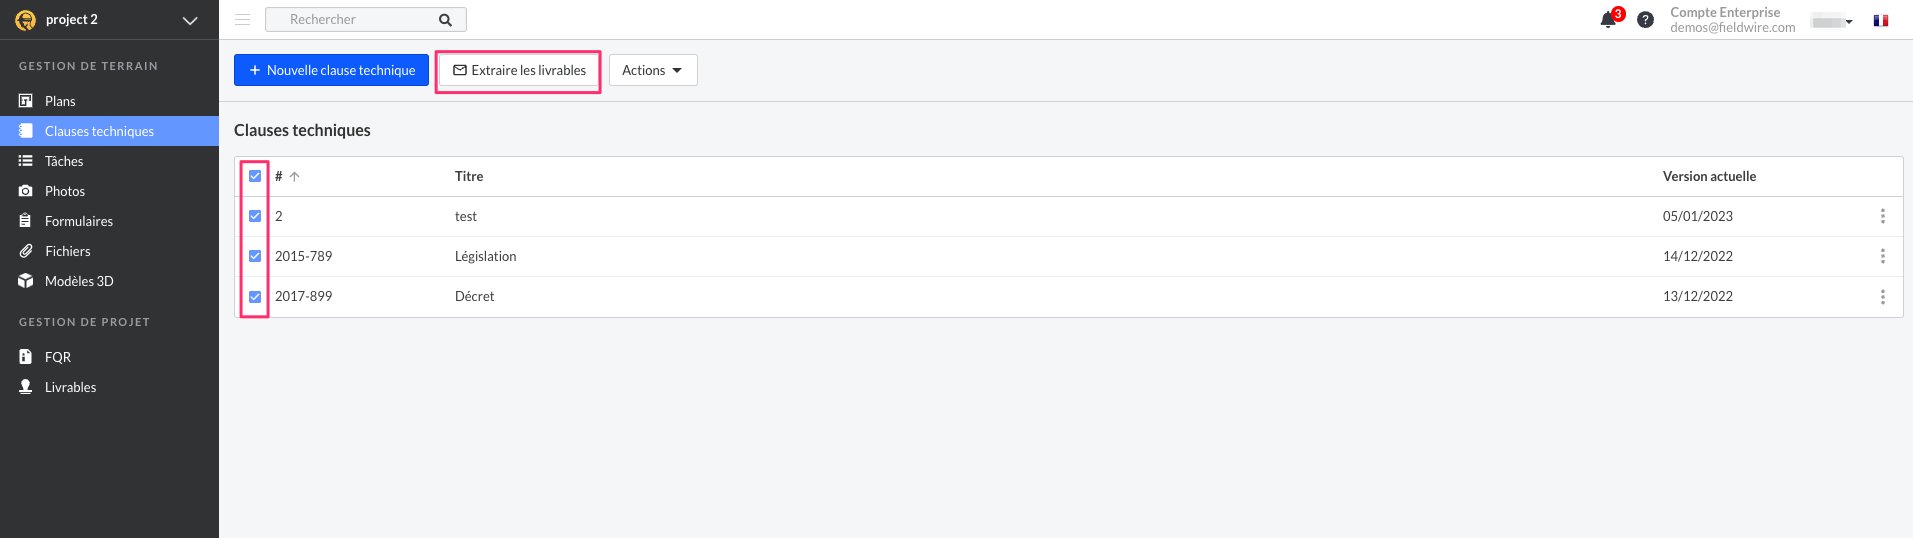The image size is (1913, 538).
Task: Open the Actions dropdown
Action: click(x=653, y=70)
